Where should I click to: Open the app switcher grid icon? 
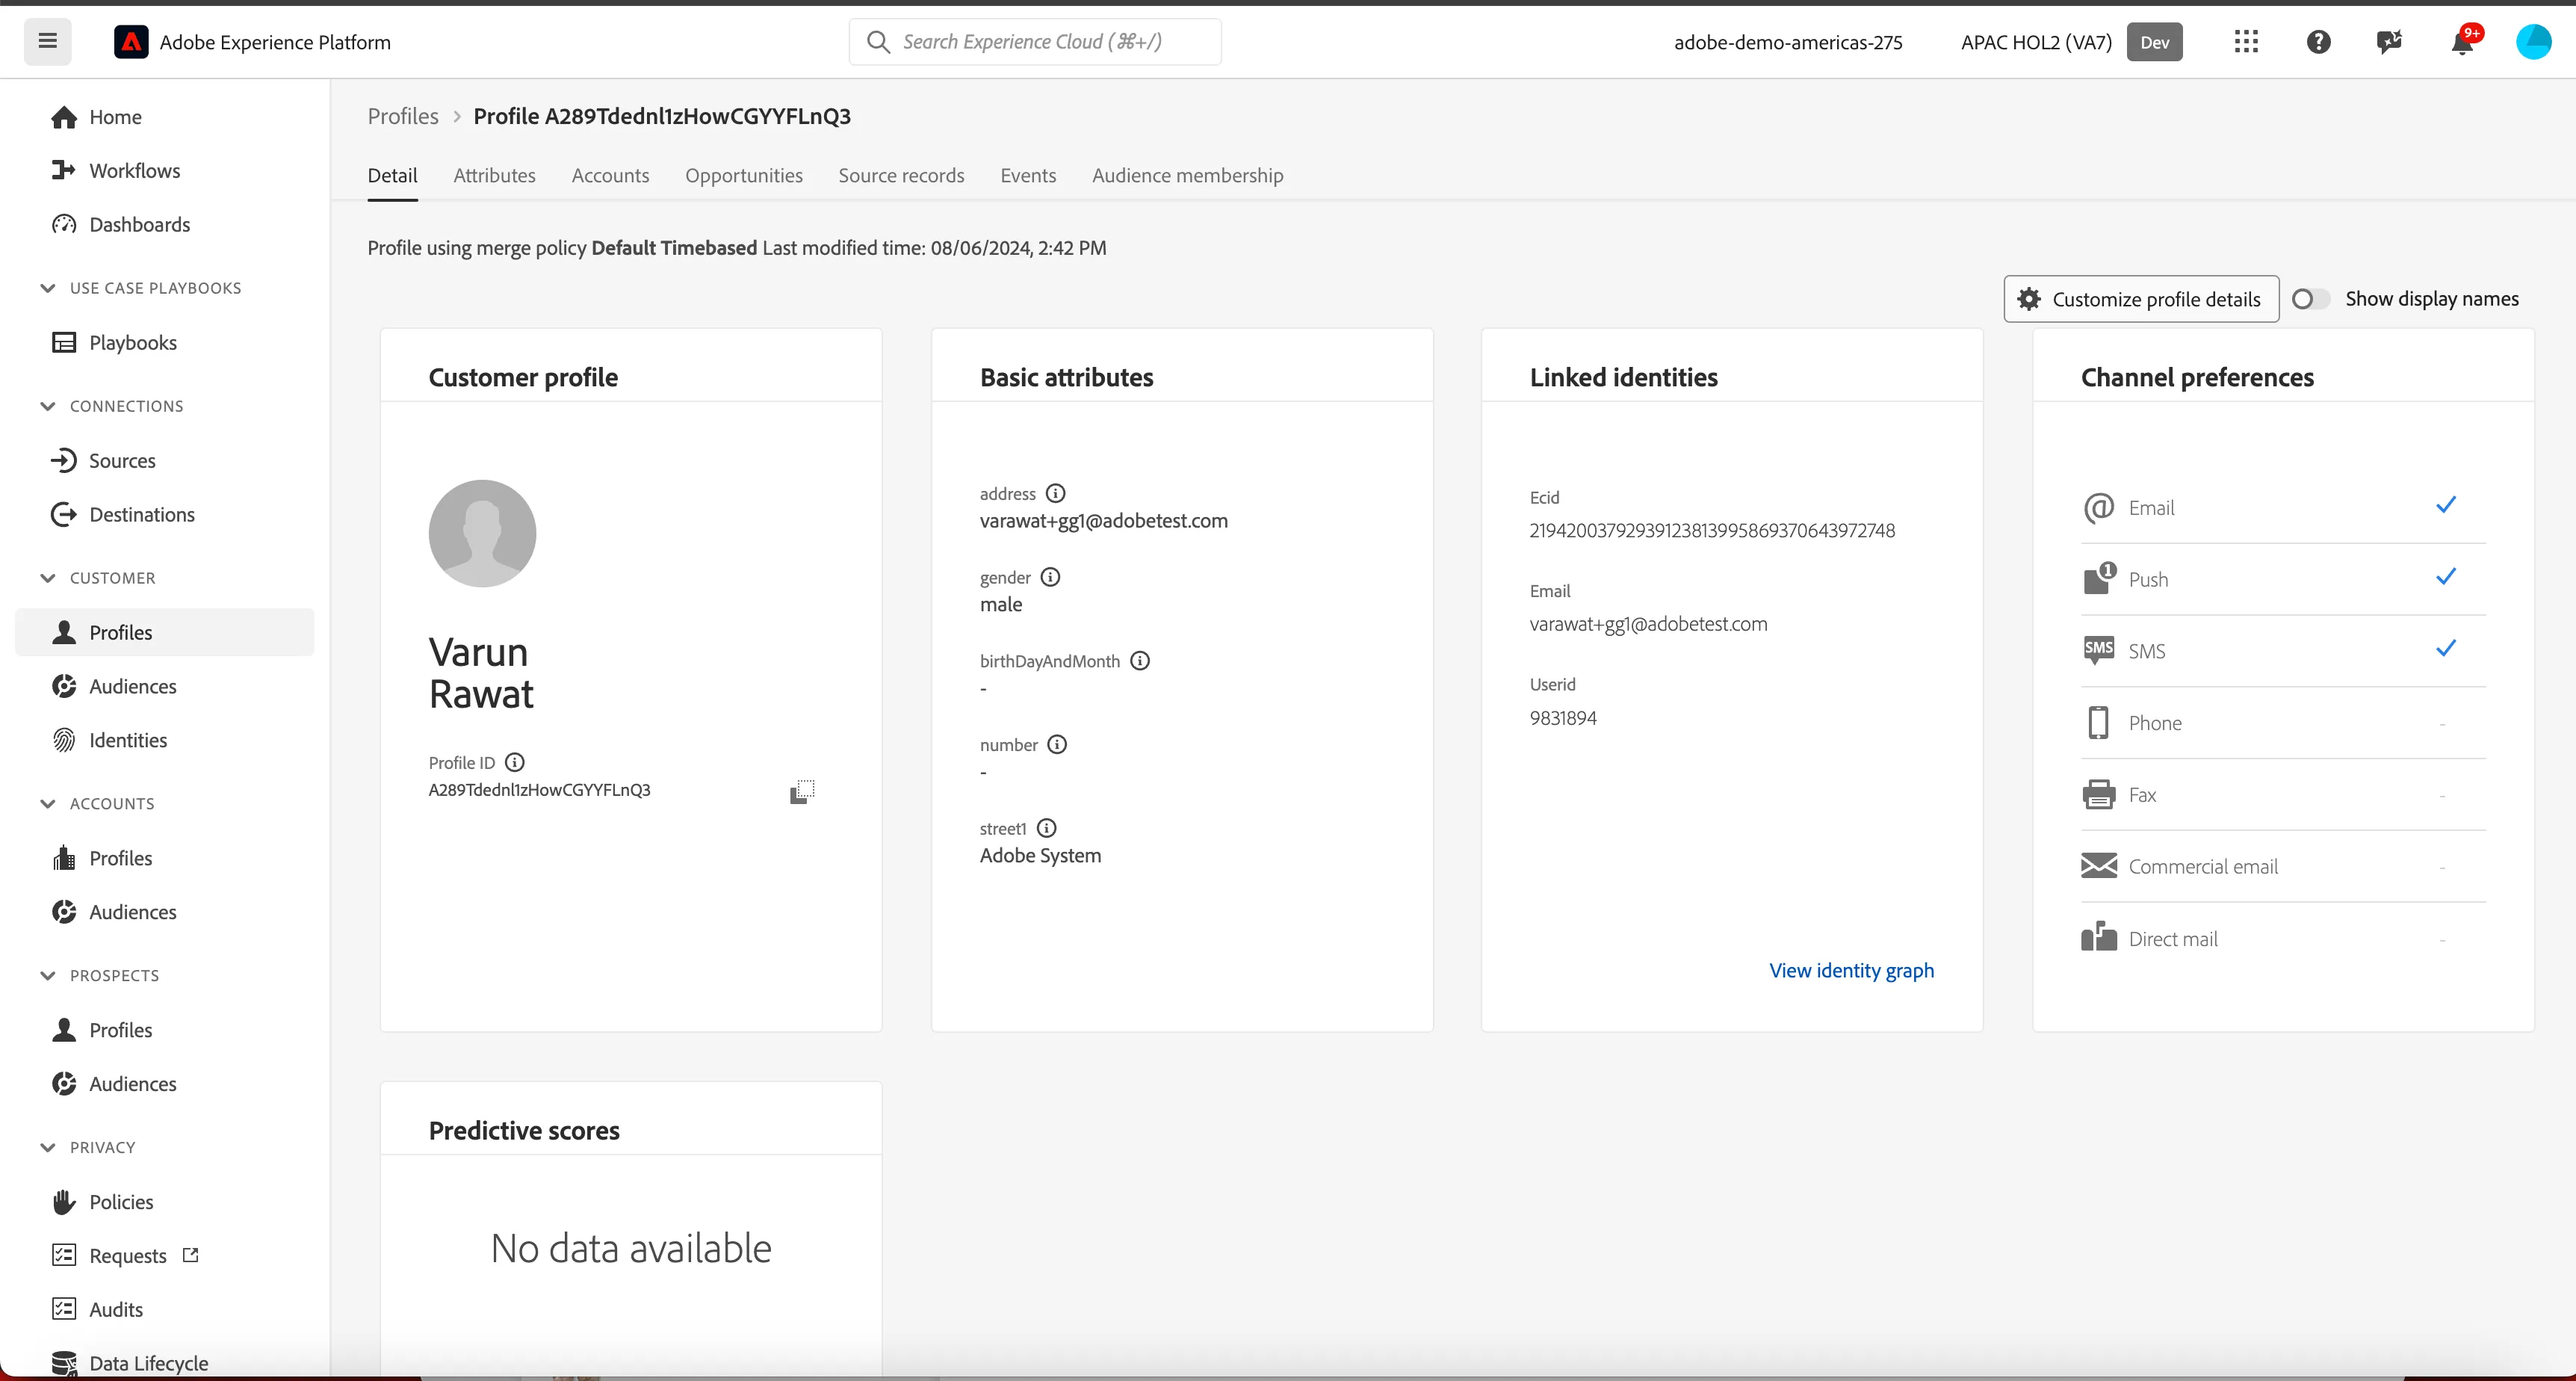2246,41
